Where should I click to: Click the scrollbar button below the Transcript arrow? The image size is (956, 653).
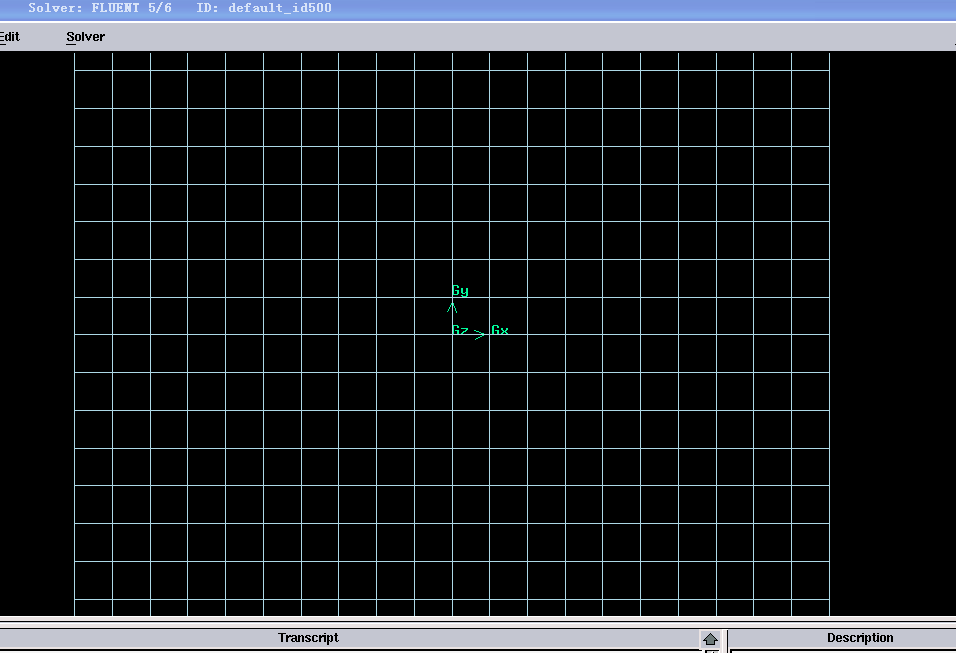(x=710, y=650)
